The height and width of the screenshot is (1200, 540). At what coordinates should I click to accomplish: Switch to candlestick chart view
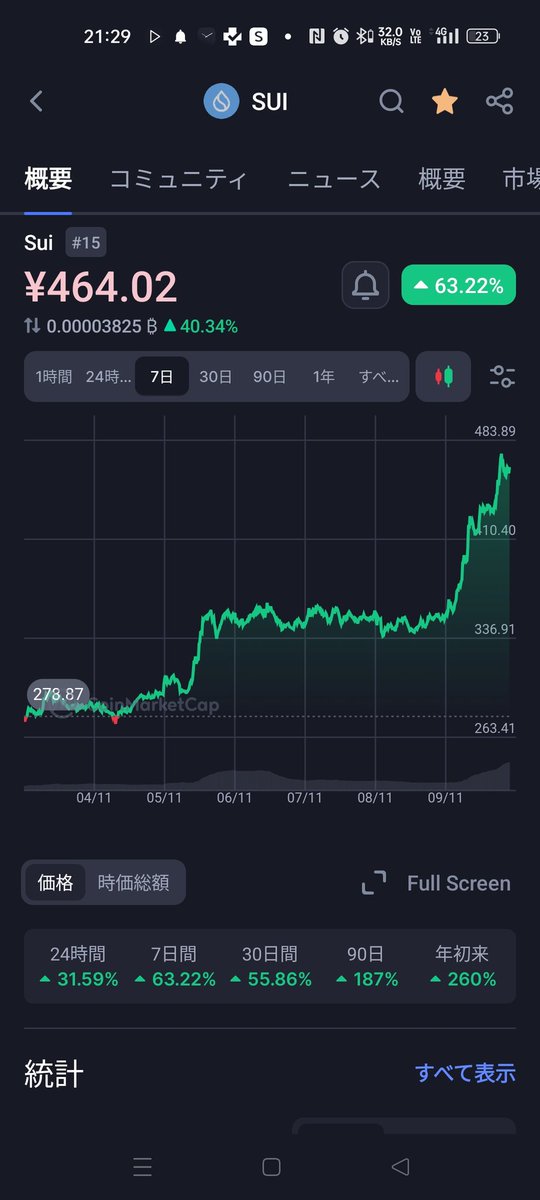click(x=443, y=376)
